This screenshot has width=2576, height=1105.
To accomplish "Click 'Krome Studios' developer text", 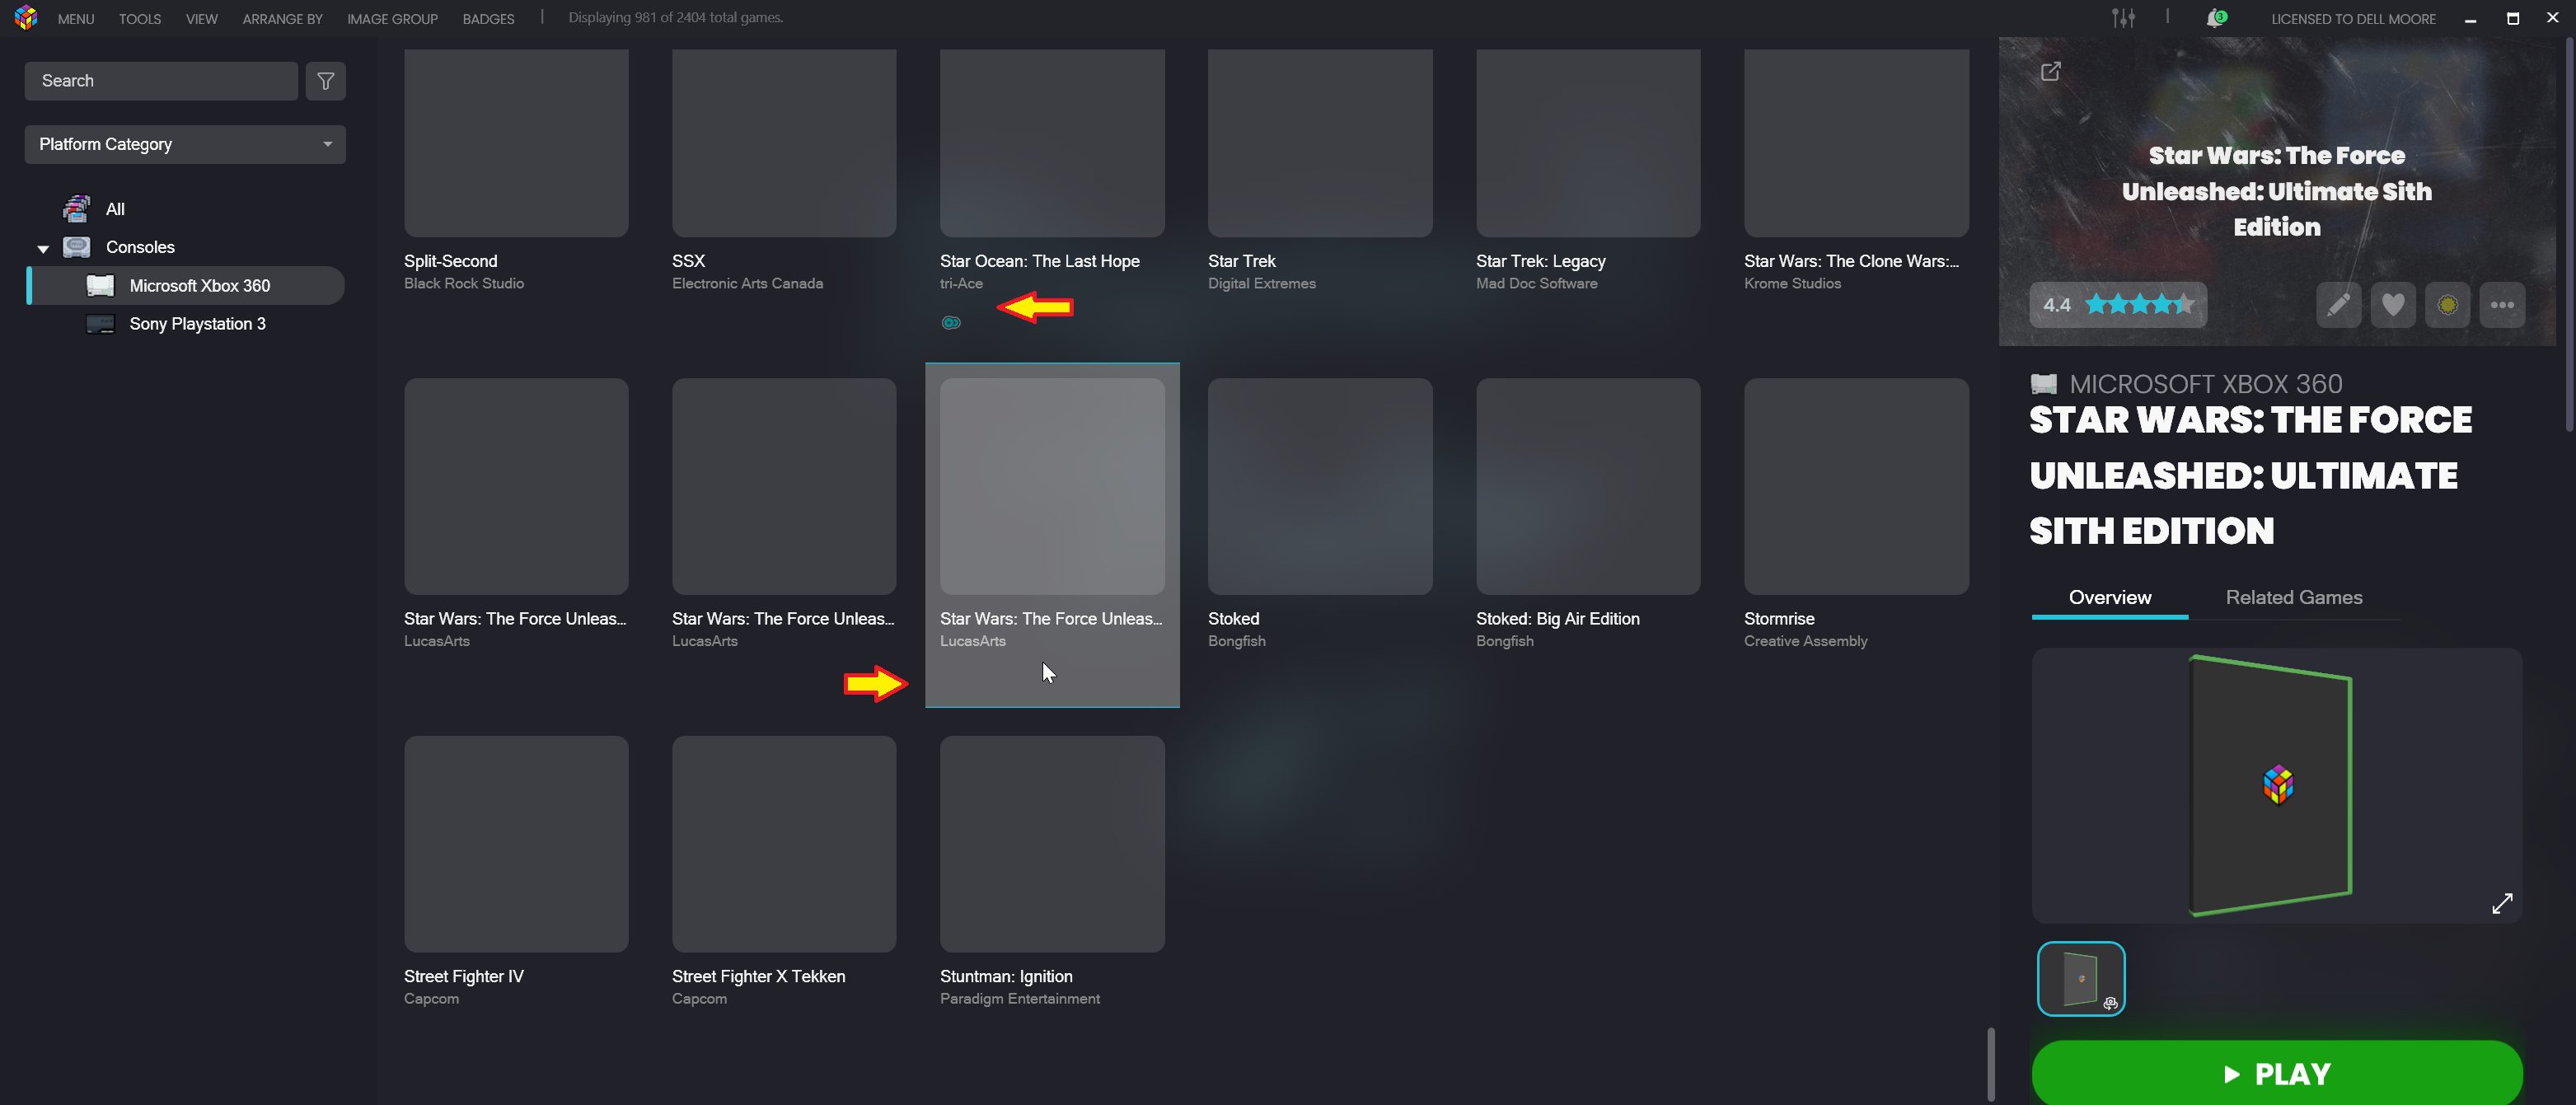I will tap(1792, 284).
